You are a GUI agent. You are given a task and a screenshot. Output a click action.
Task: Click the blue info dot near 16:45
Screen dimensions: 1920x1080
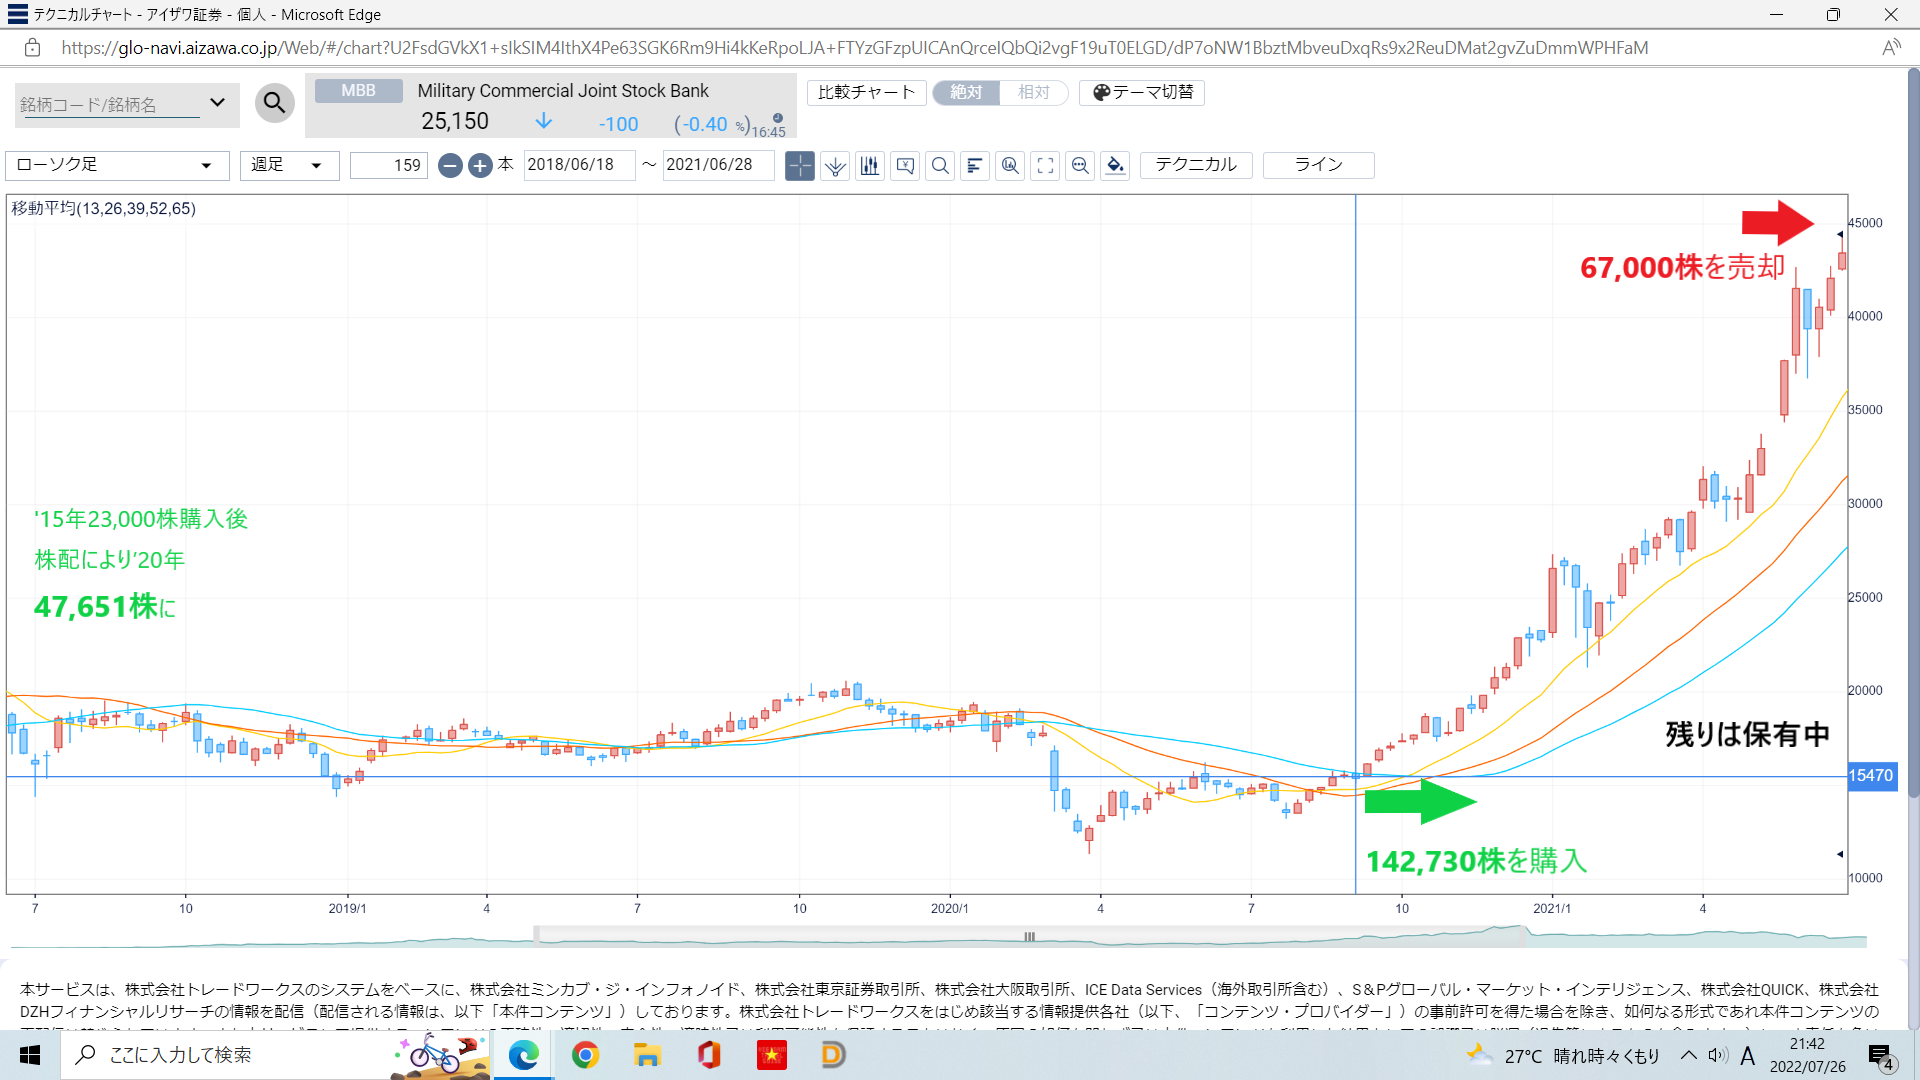[x=778, y=118]
